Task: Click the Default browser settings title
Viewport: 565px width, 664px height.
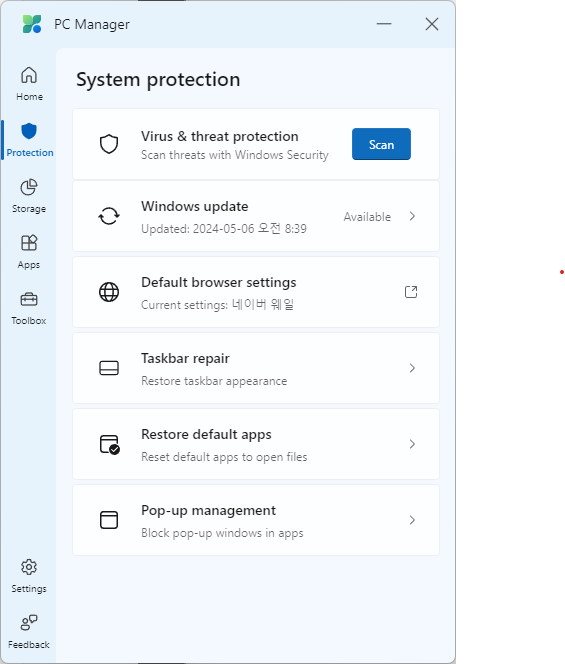Action: [x=219, y=282]
